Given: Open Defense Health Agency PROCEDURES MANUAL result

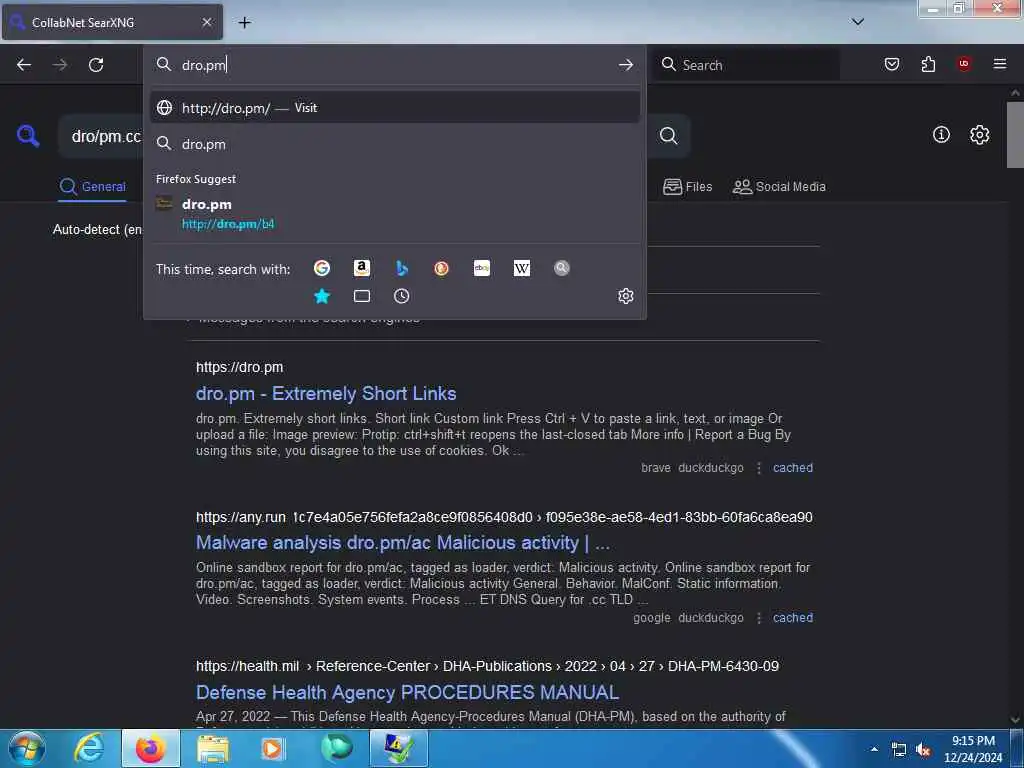Looking at the screenshot, I should pyautogui.click(x=408, y=692).
